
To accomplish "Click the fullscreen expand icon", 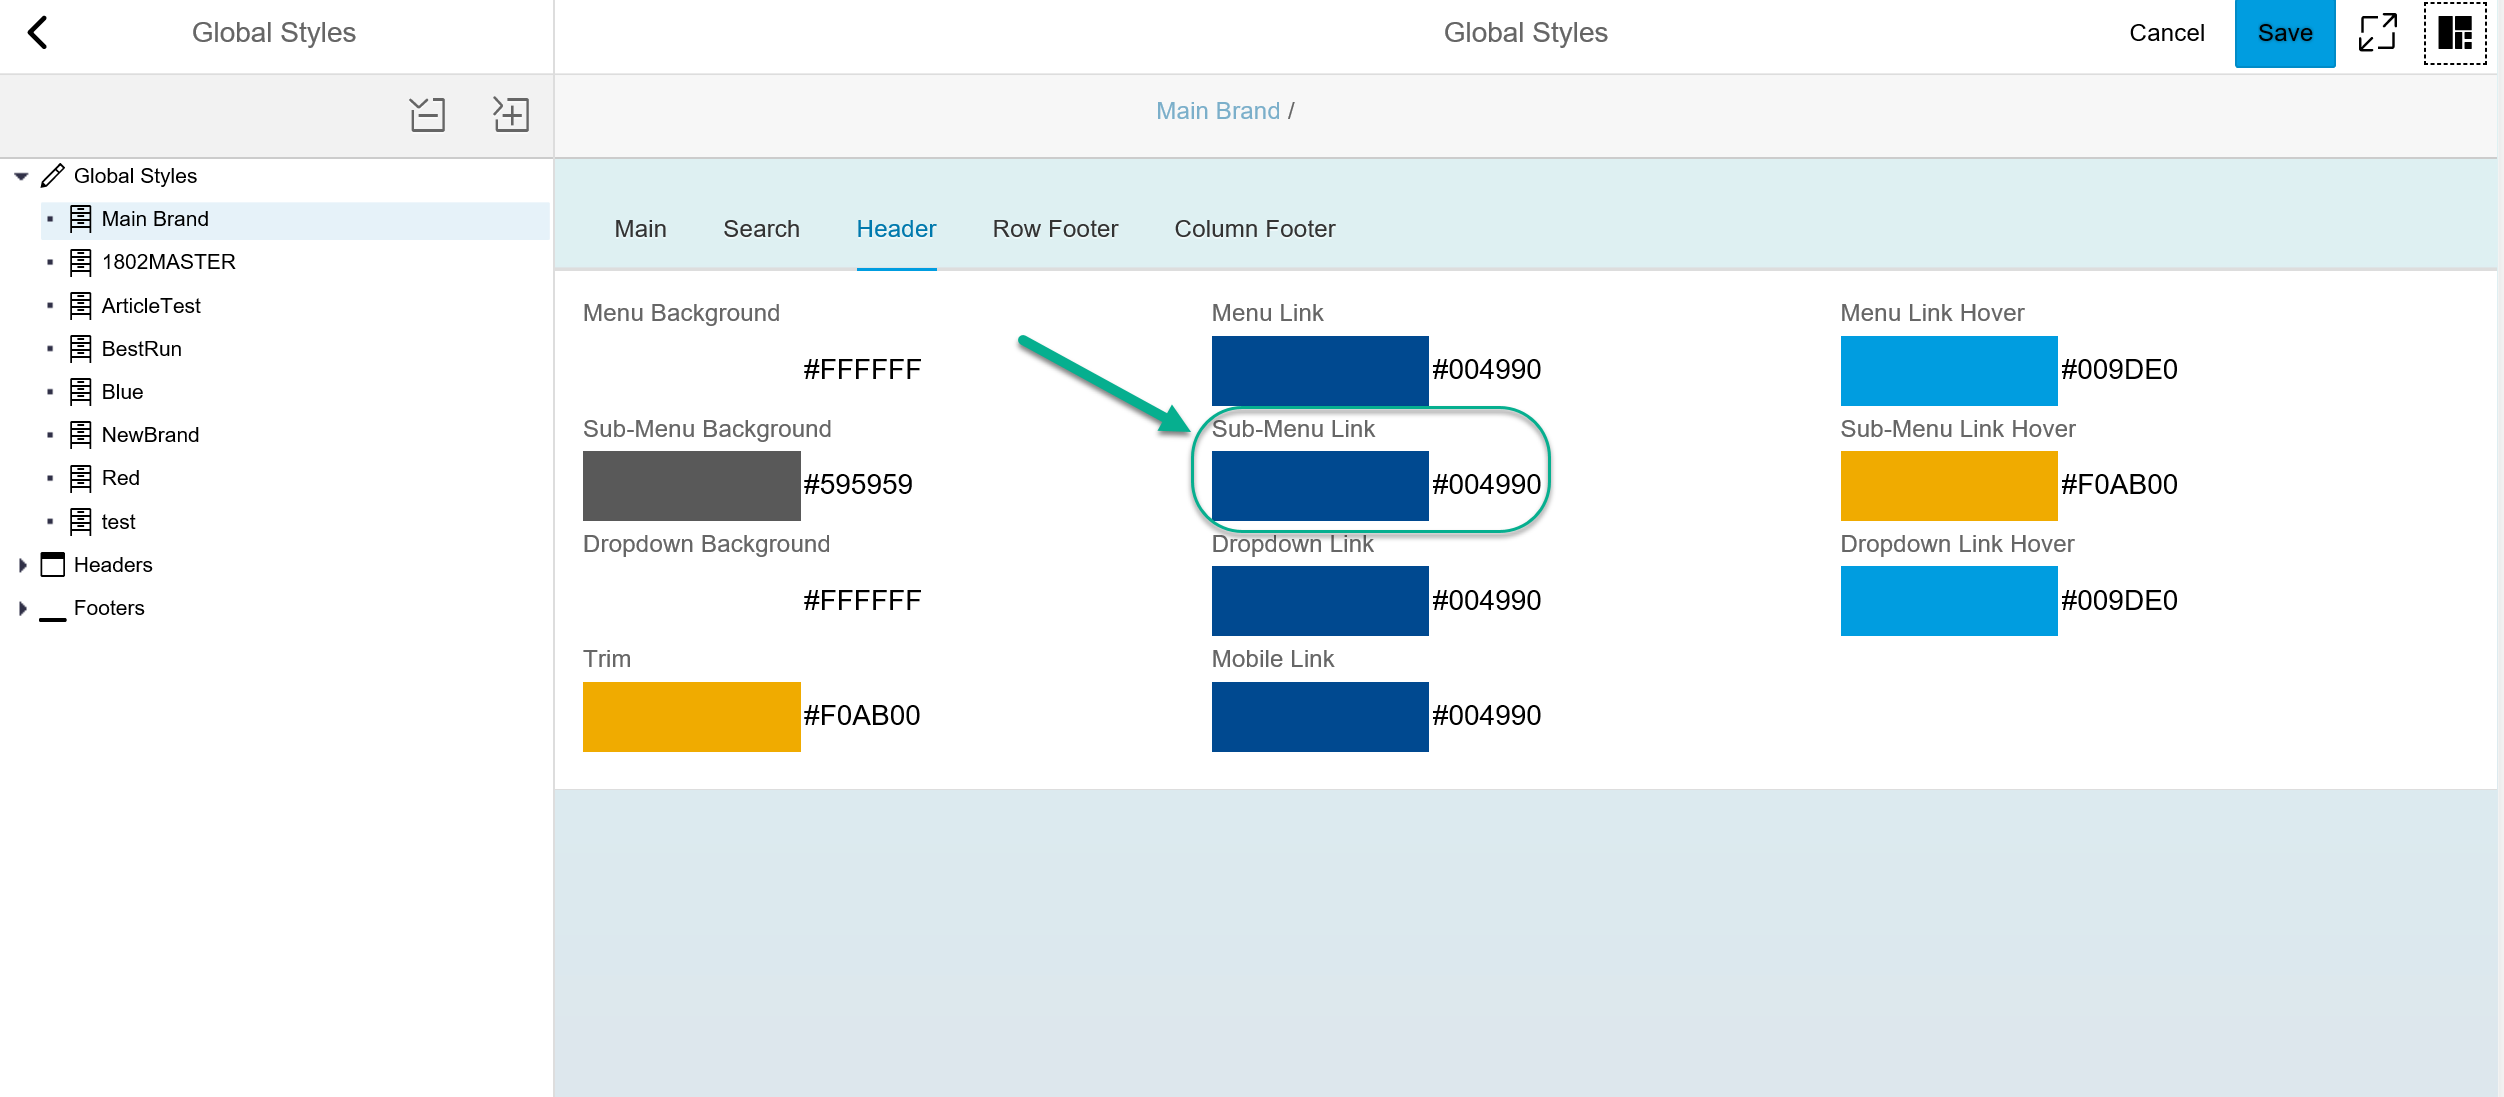I will (x=2378, y=33).
